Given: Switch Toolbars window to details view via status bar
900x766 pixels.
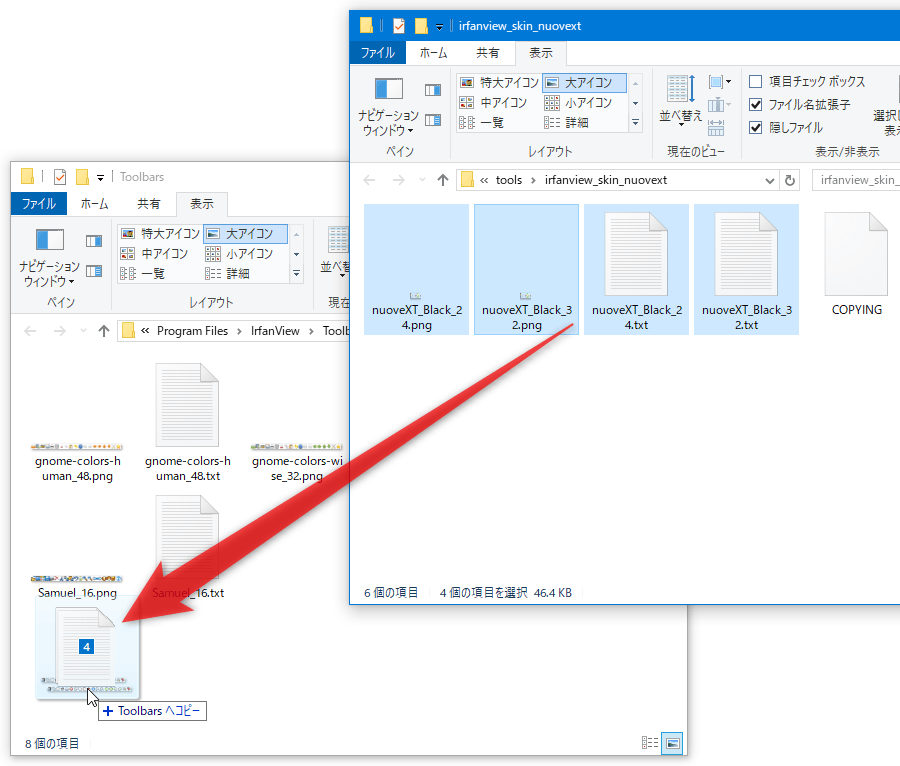Looking at the screenshot, I should coord(650,743).
